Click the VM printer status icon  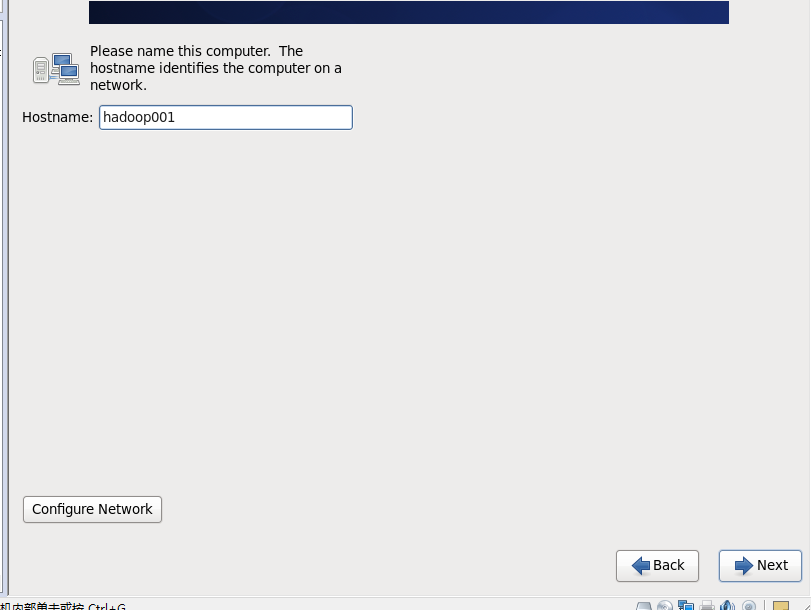coord(707,605)
